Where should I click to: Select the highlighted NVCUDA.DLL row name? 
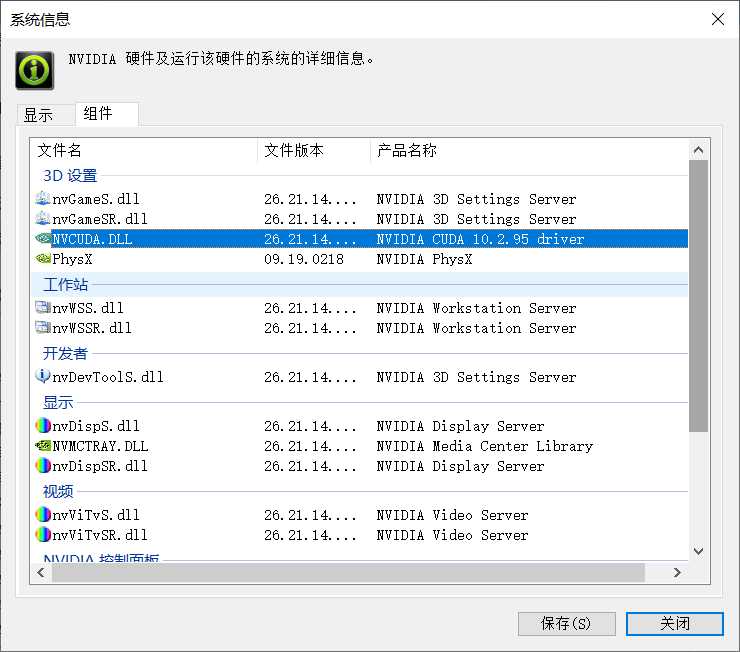pos(92,239)
